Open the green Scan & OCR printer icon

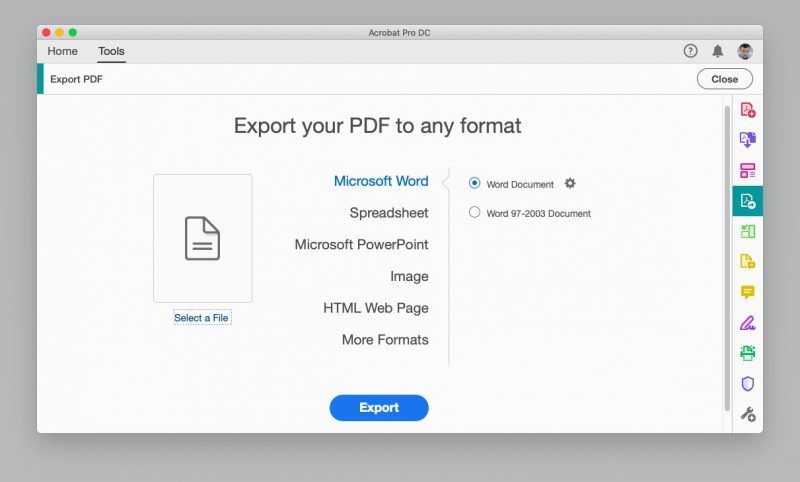(747, 353)
